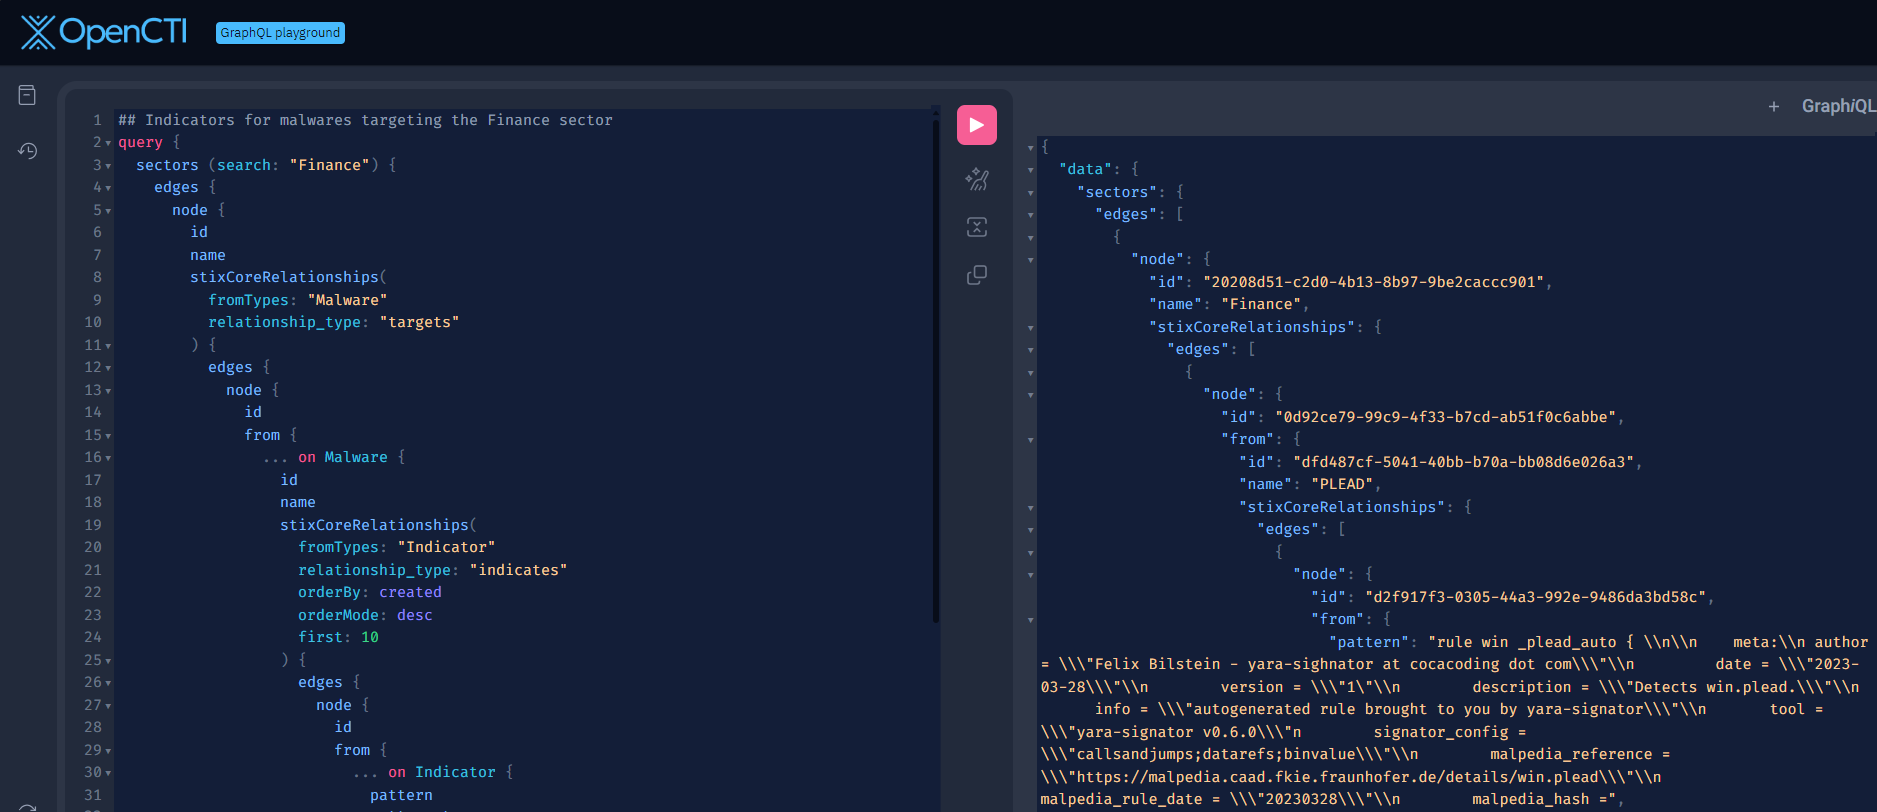Image resolution: width=1877 pixels, height=812 pixels.
Task: Add a new tab with the plus icon
Action: point(1773,106)
